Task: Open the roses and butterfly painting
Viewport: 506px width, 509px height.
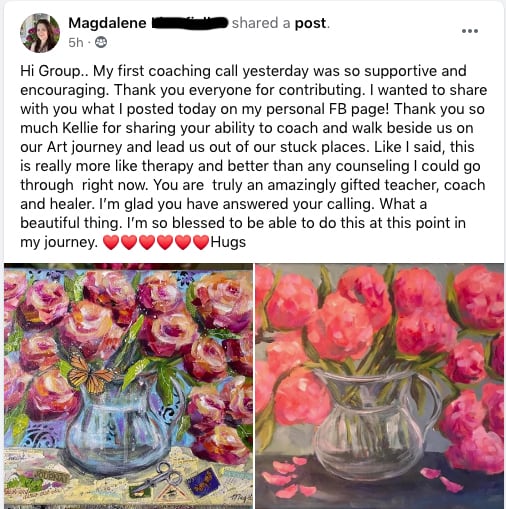Action: pos(128,386)
